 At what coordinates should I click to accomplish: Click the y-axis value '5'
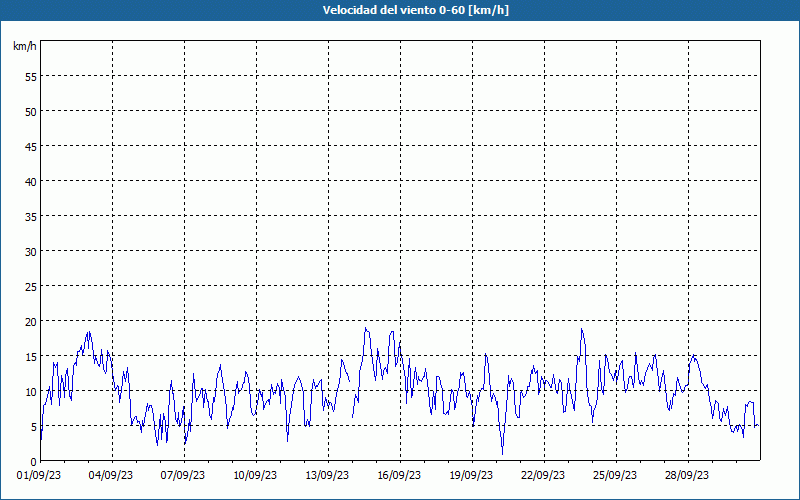34,427
